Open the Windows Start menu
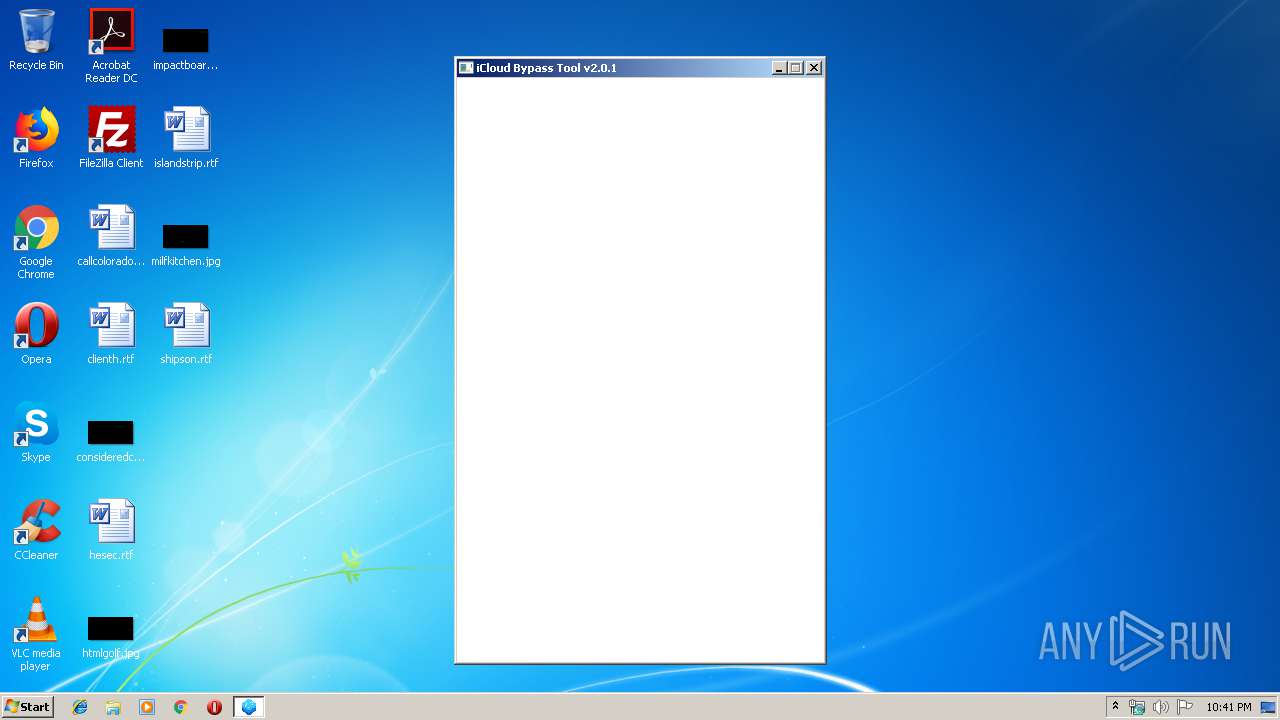The width and height of the screenshot is (1280, 720). [x=27, y=707]
